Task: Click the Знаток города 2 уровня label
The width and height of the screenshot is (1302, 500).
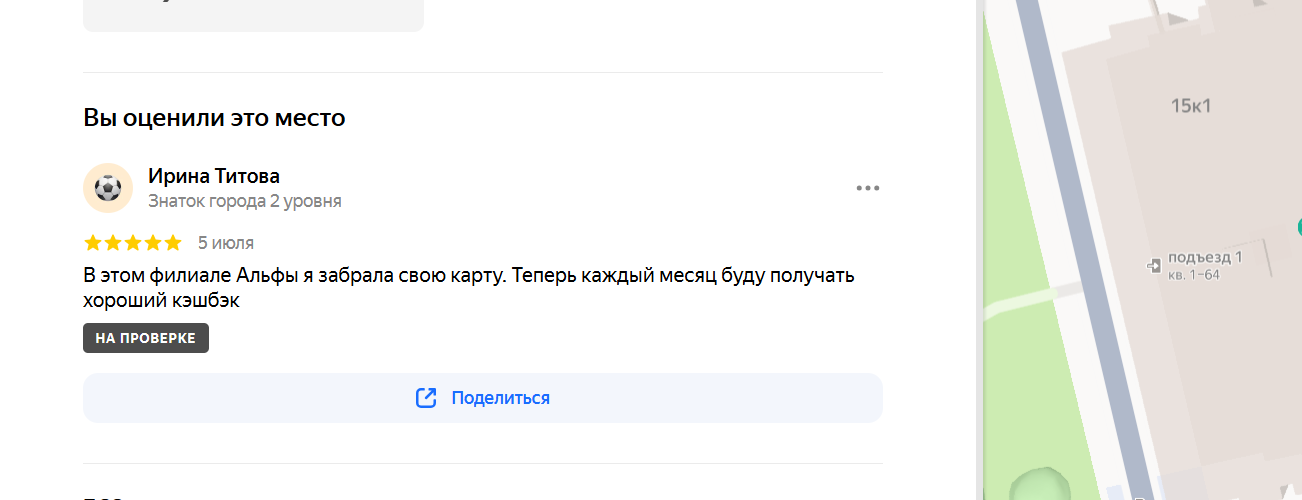Action: pos(245,201)
